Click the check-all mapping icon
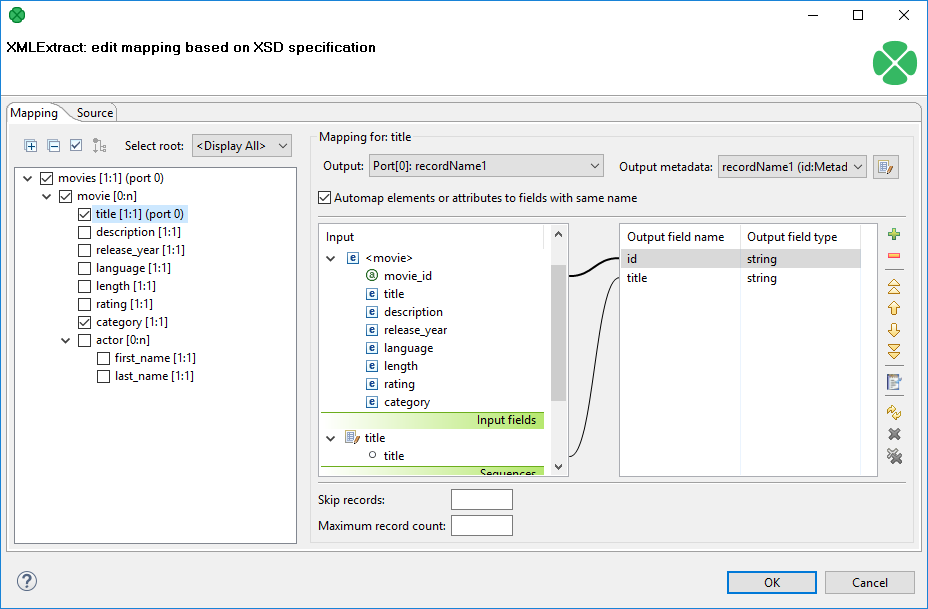Image resolution: width=928 pixels, height=609 pixels. (x=76, y=145)
